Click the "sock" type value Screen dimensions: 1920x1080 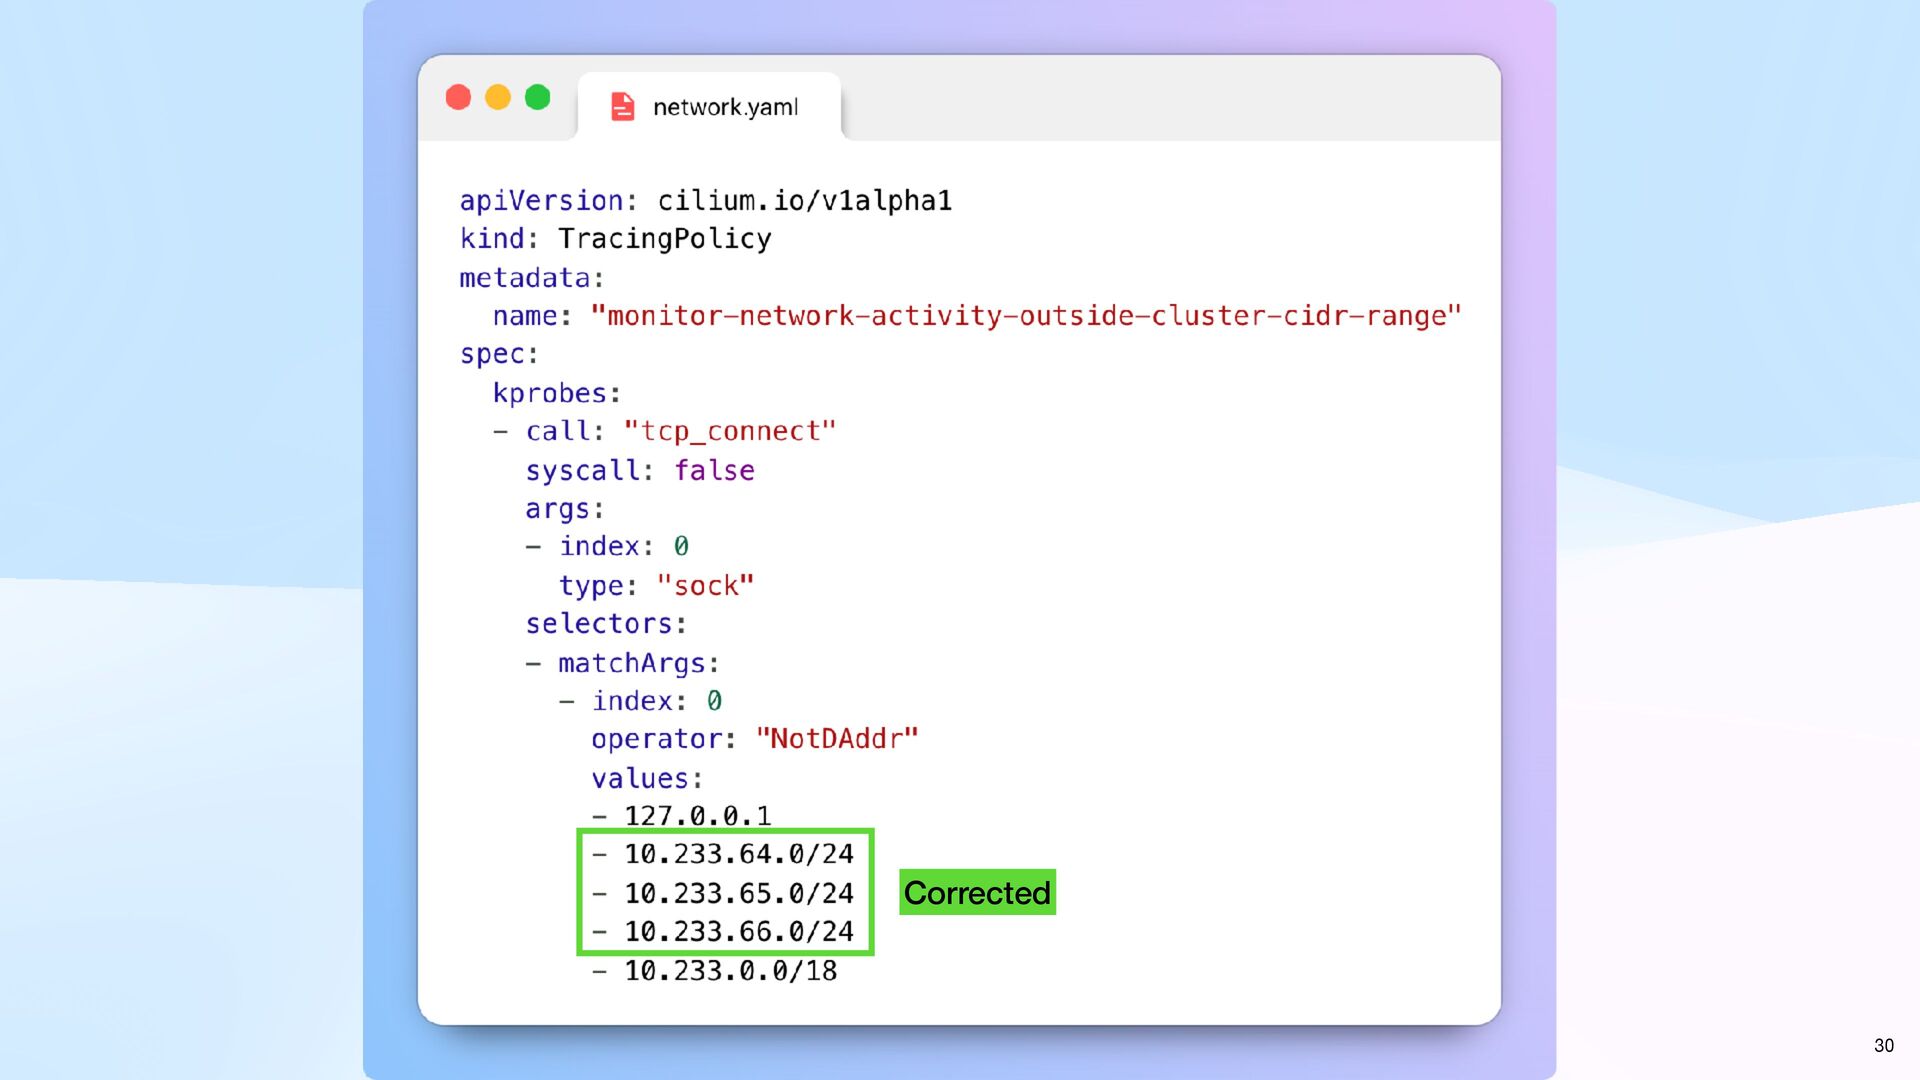pyautogui.click(x=705, y=586)
